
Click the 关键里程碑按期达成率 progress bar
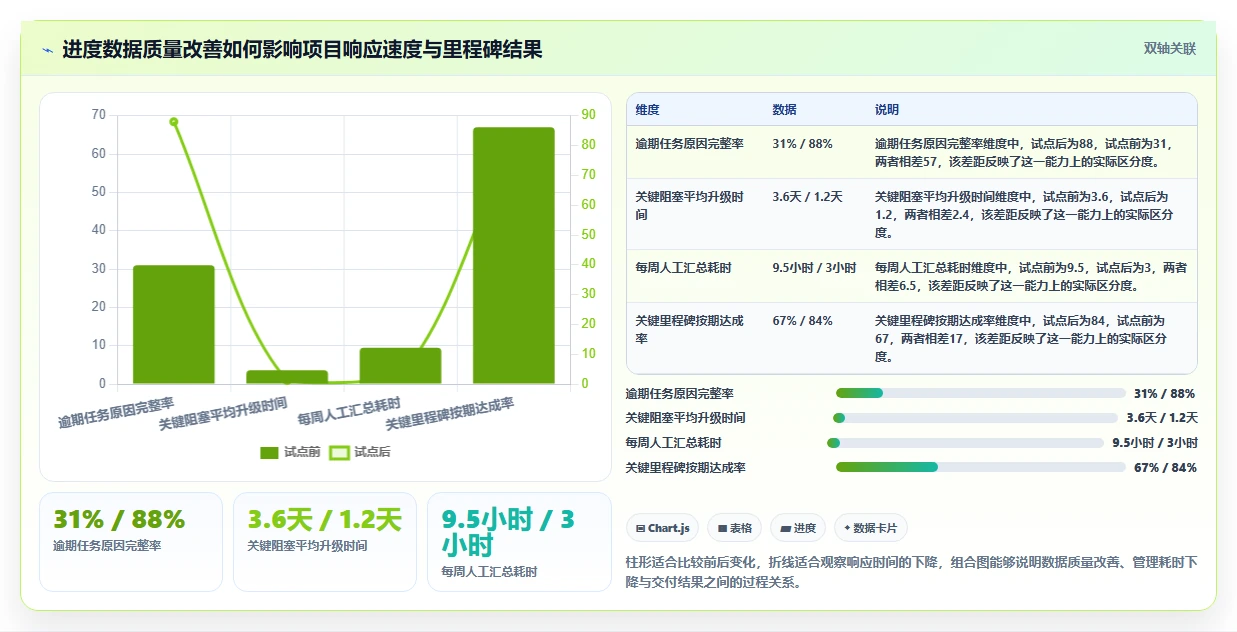click(981, 467)
